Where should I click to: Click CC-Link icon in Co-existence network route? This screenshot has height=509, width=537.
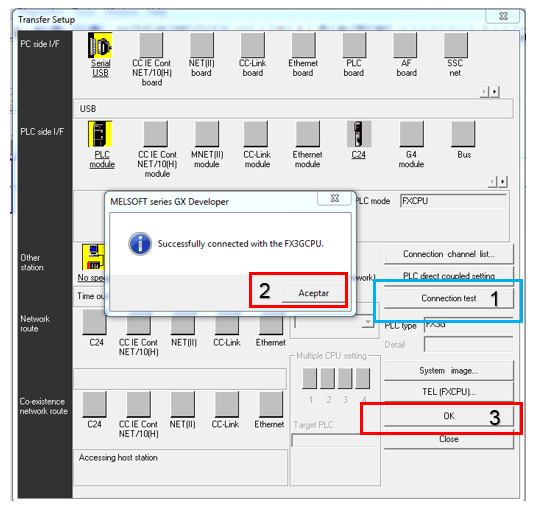click(227, 405)
